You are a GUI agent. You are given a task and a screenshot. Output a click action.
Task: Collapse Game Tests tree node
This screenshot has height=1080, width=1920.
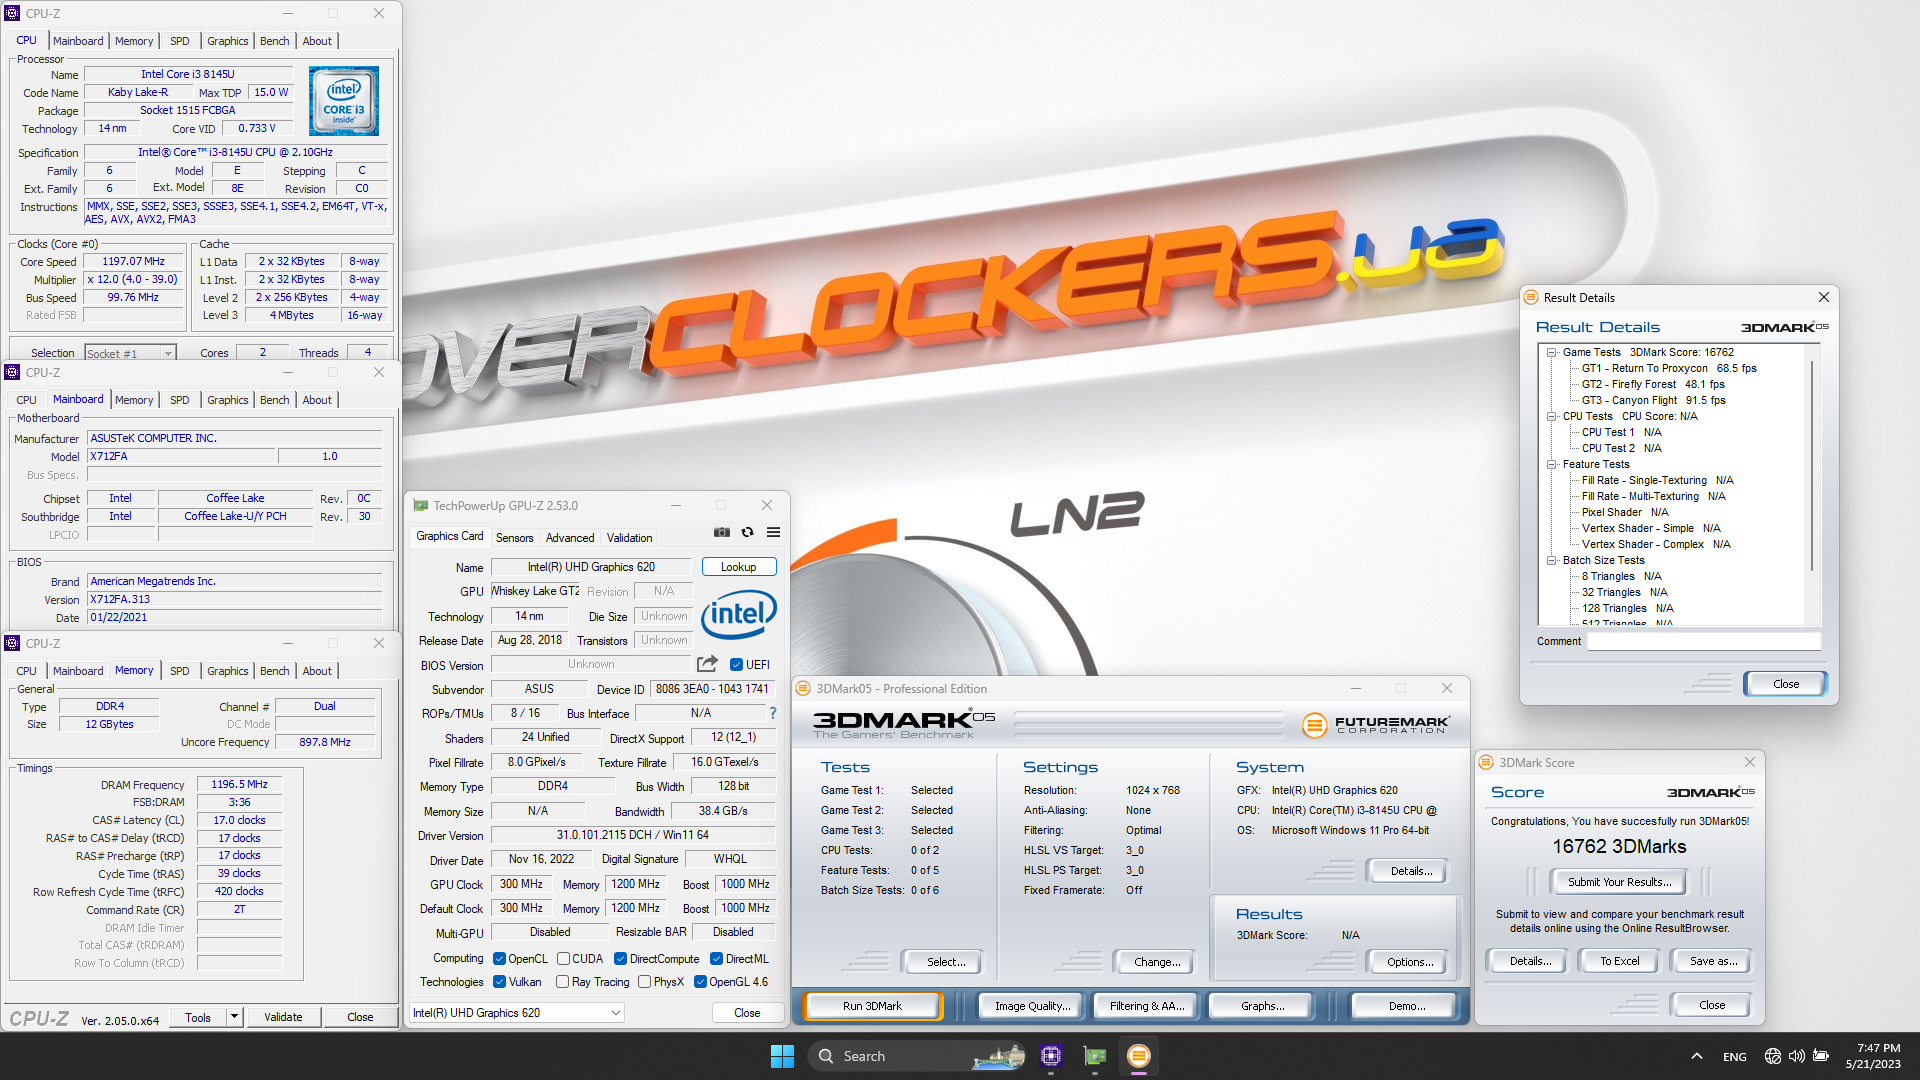click(x=1552, y=352)
